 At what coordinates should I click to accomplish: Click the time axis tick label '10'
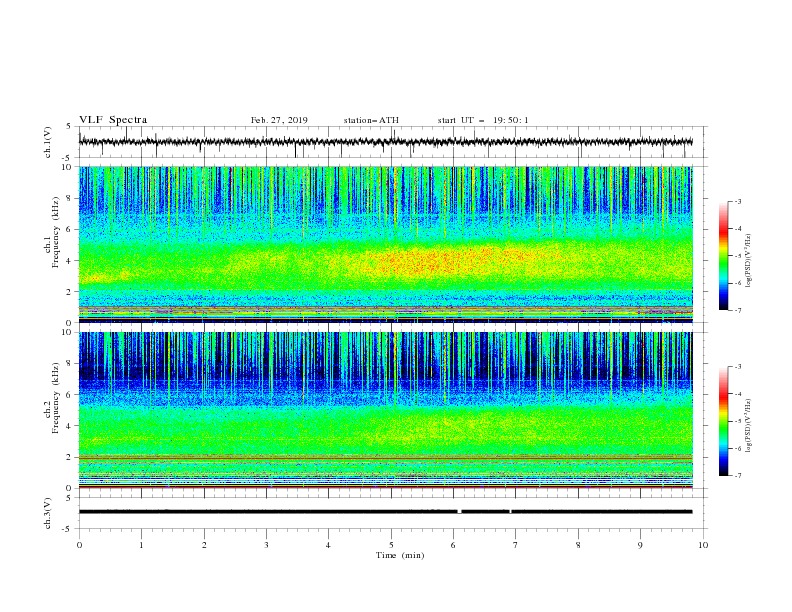[703, 545]
